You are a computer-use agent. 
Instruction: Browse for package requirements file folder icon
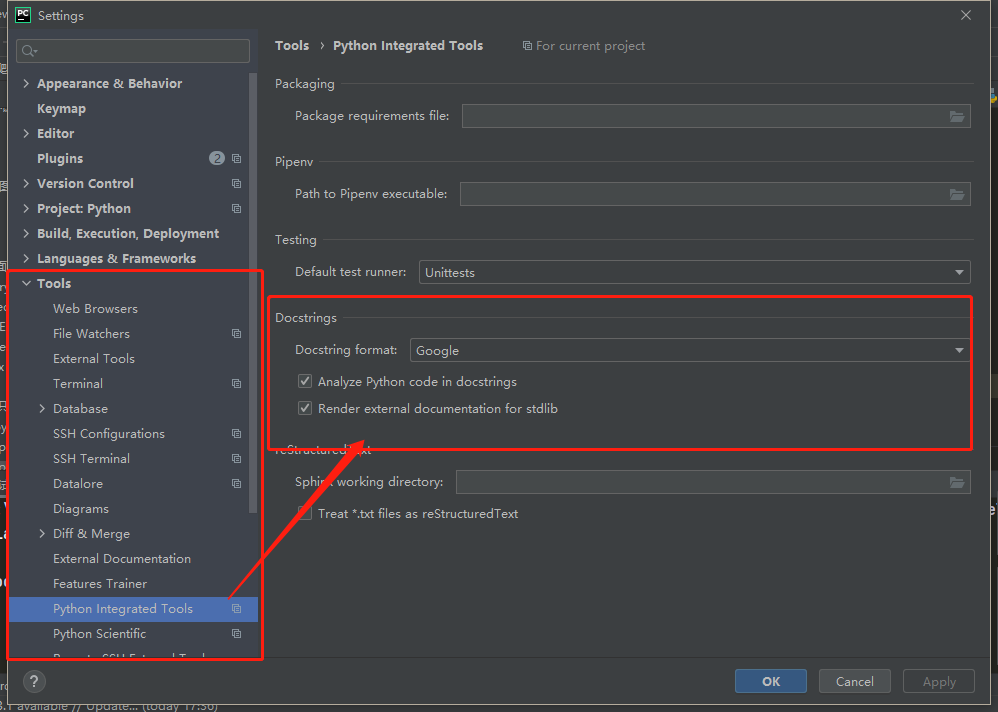click(957, 116)
